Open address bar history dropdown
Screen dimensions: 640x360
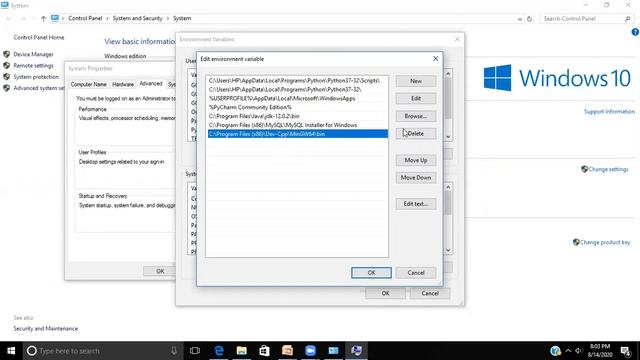[x=520, y=19]
